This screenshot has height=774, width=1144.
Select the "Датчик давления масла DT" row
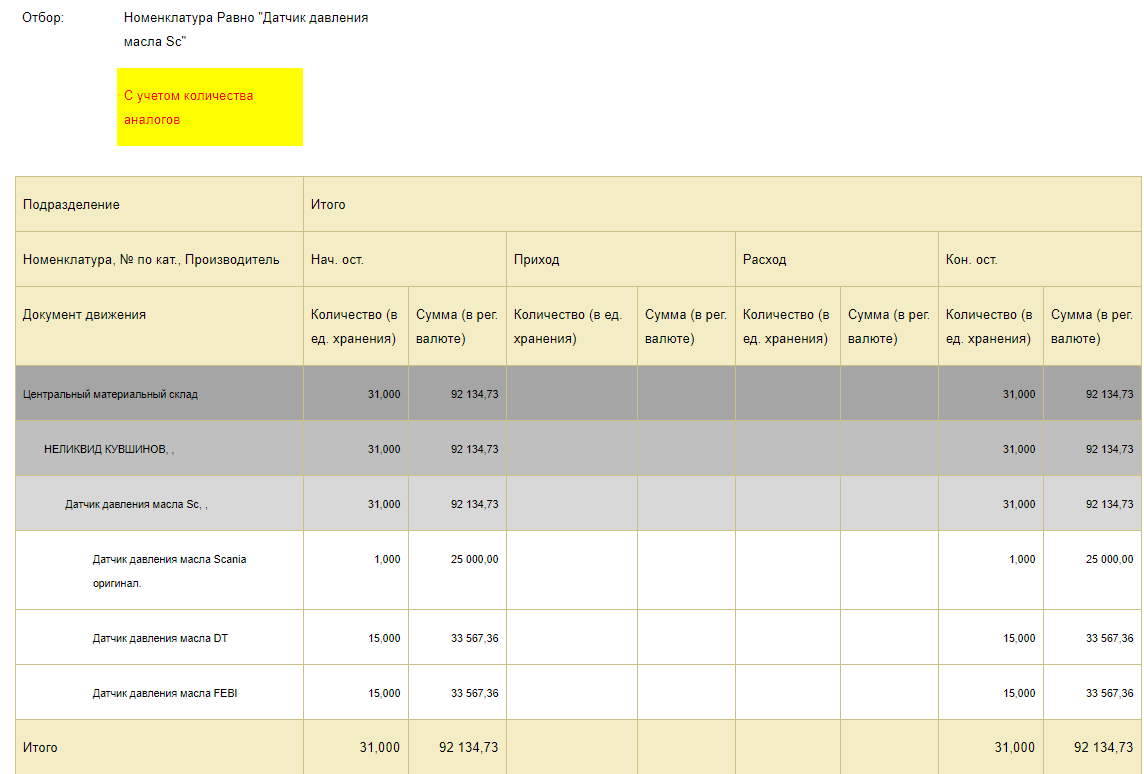[160, 638]
